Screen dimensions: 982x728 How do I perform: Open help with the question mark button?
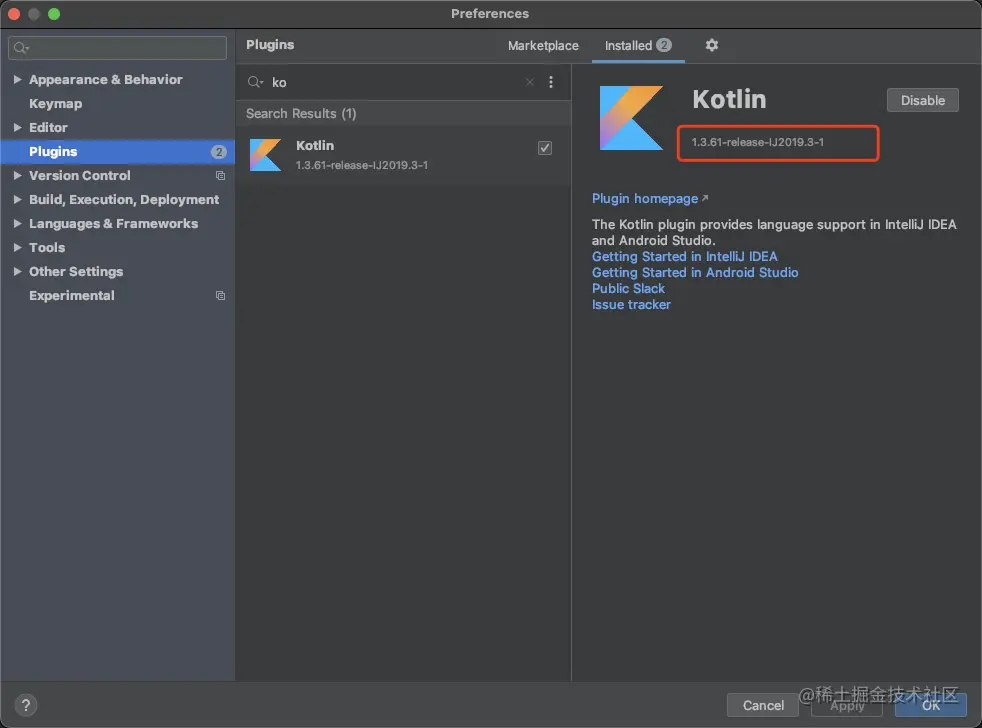coord(26,705)
